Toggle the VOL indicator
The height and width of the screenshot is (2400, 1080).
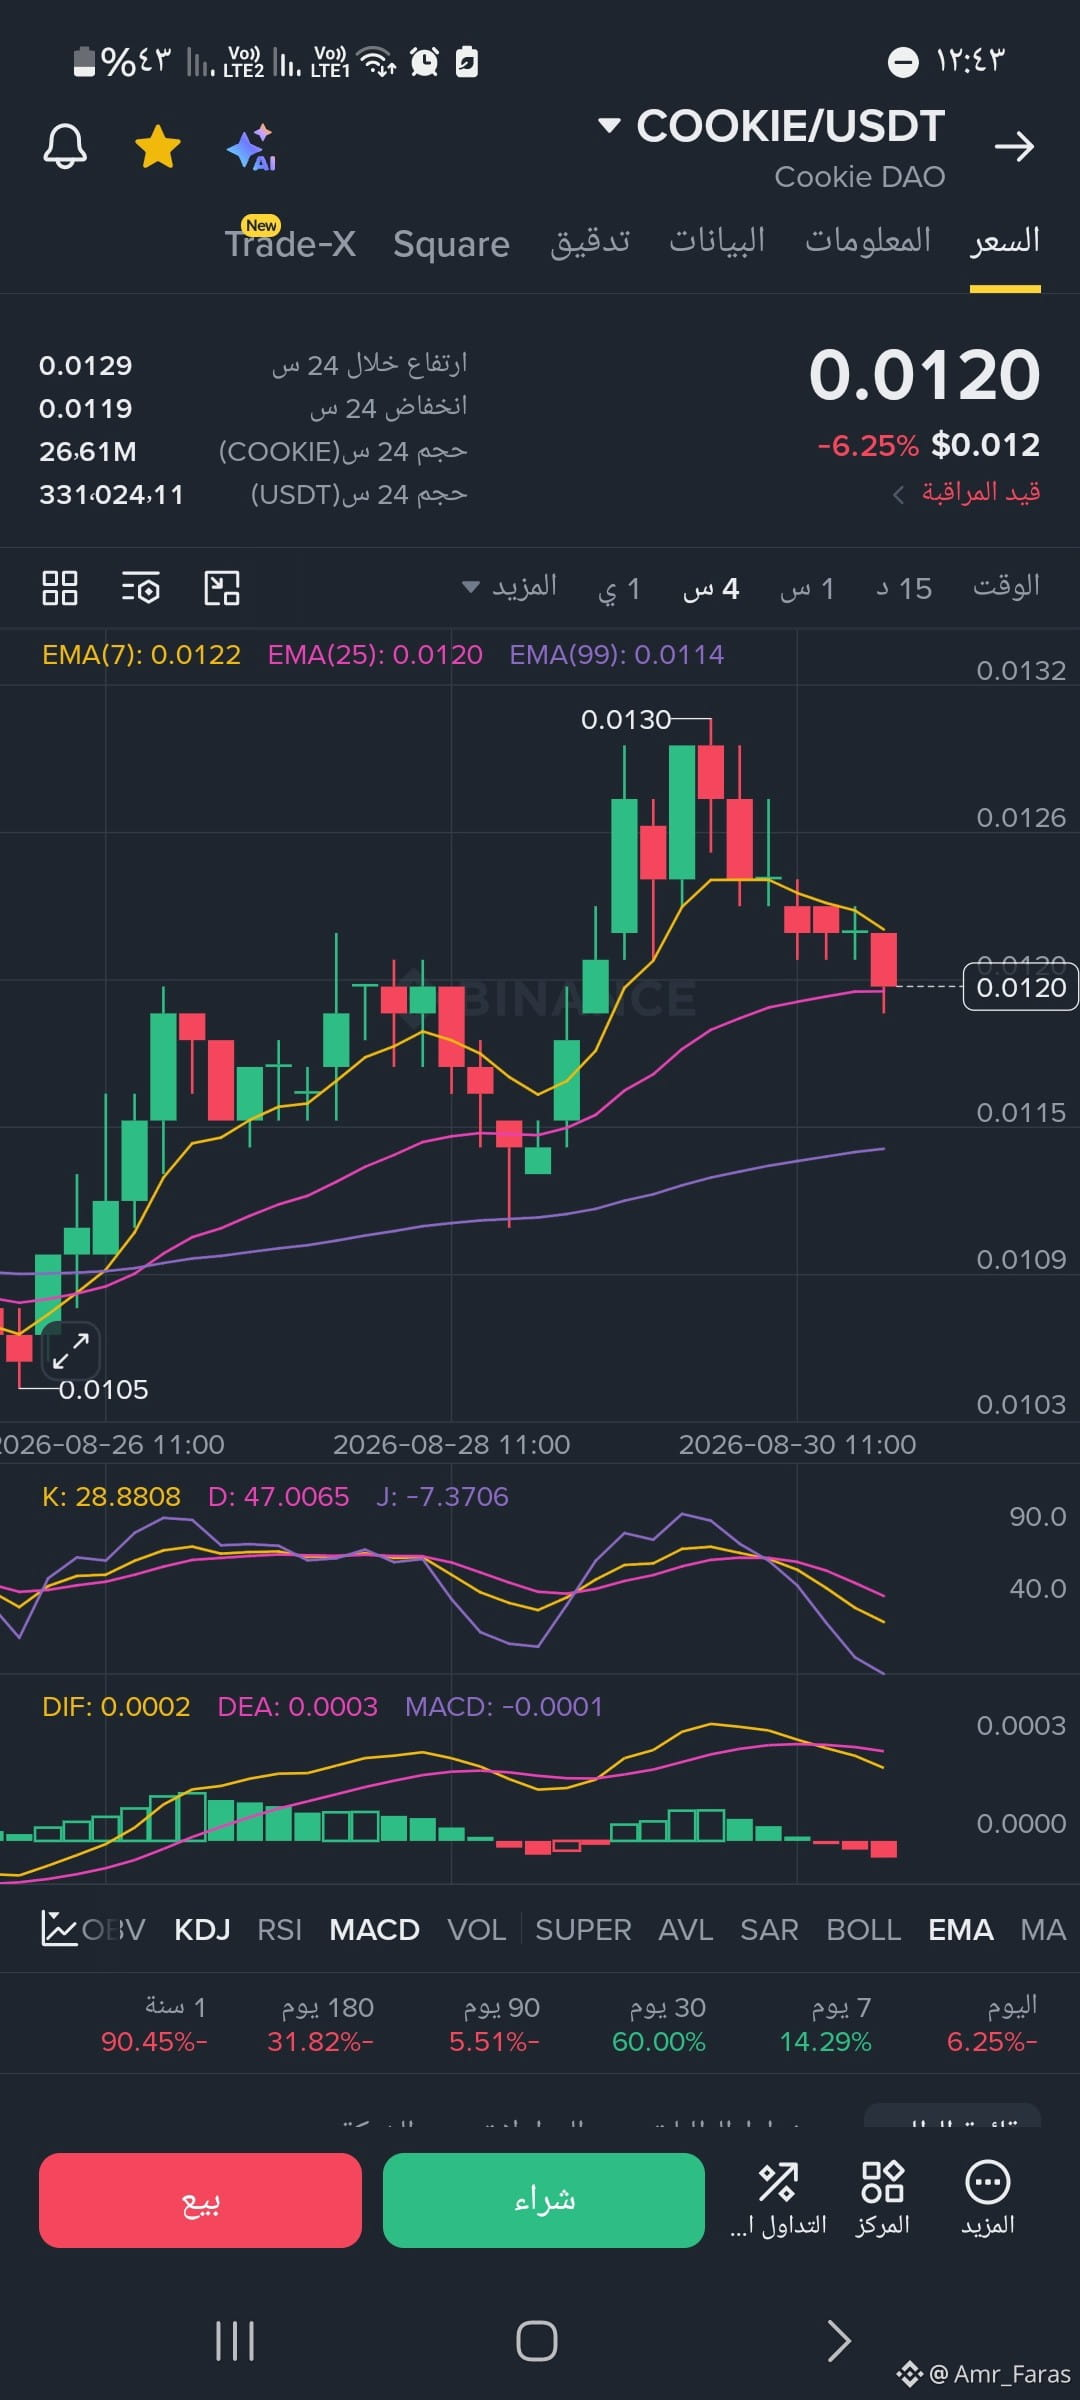click(x=477, y=1929)
